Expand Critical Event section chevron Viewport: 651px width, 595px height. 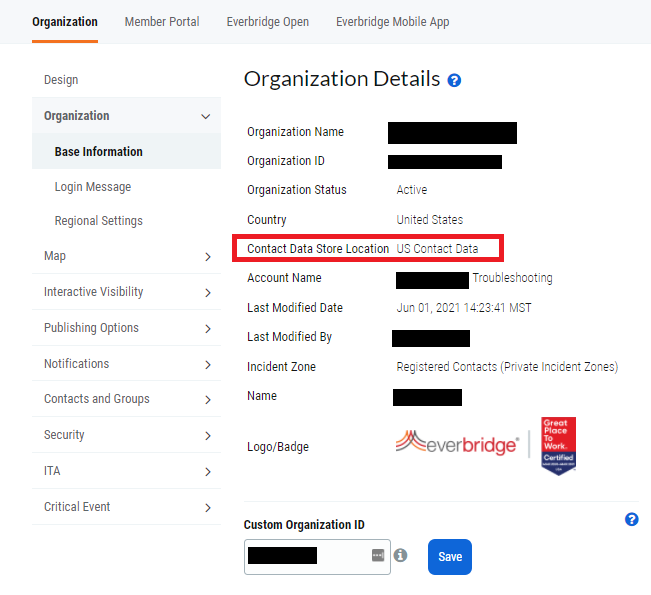pyautogui.click(x=208, y=507)
